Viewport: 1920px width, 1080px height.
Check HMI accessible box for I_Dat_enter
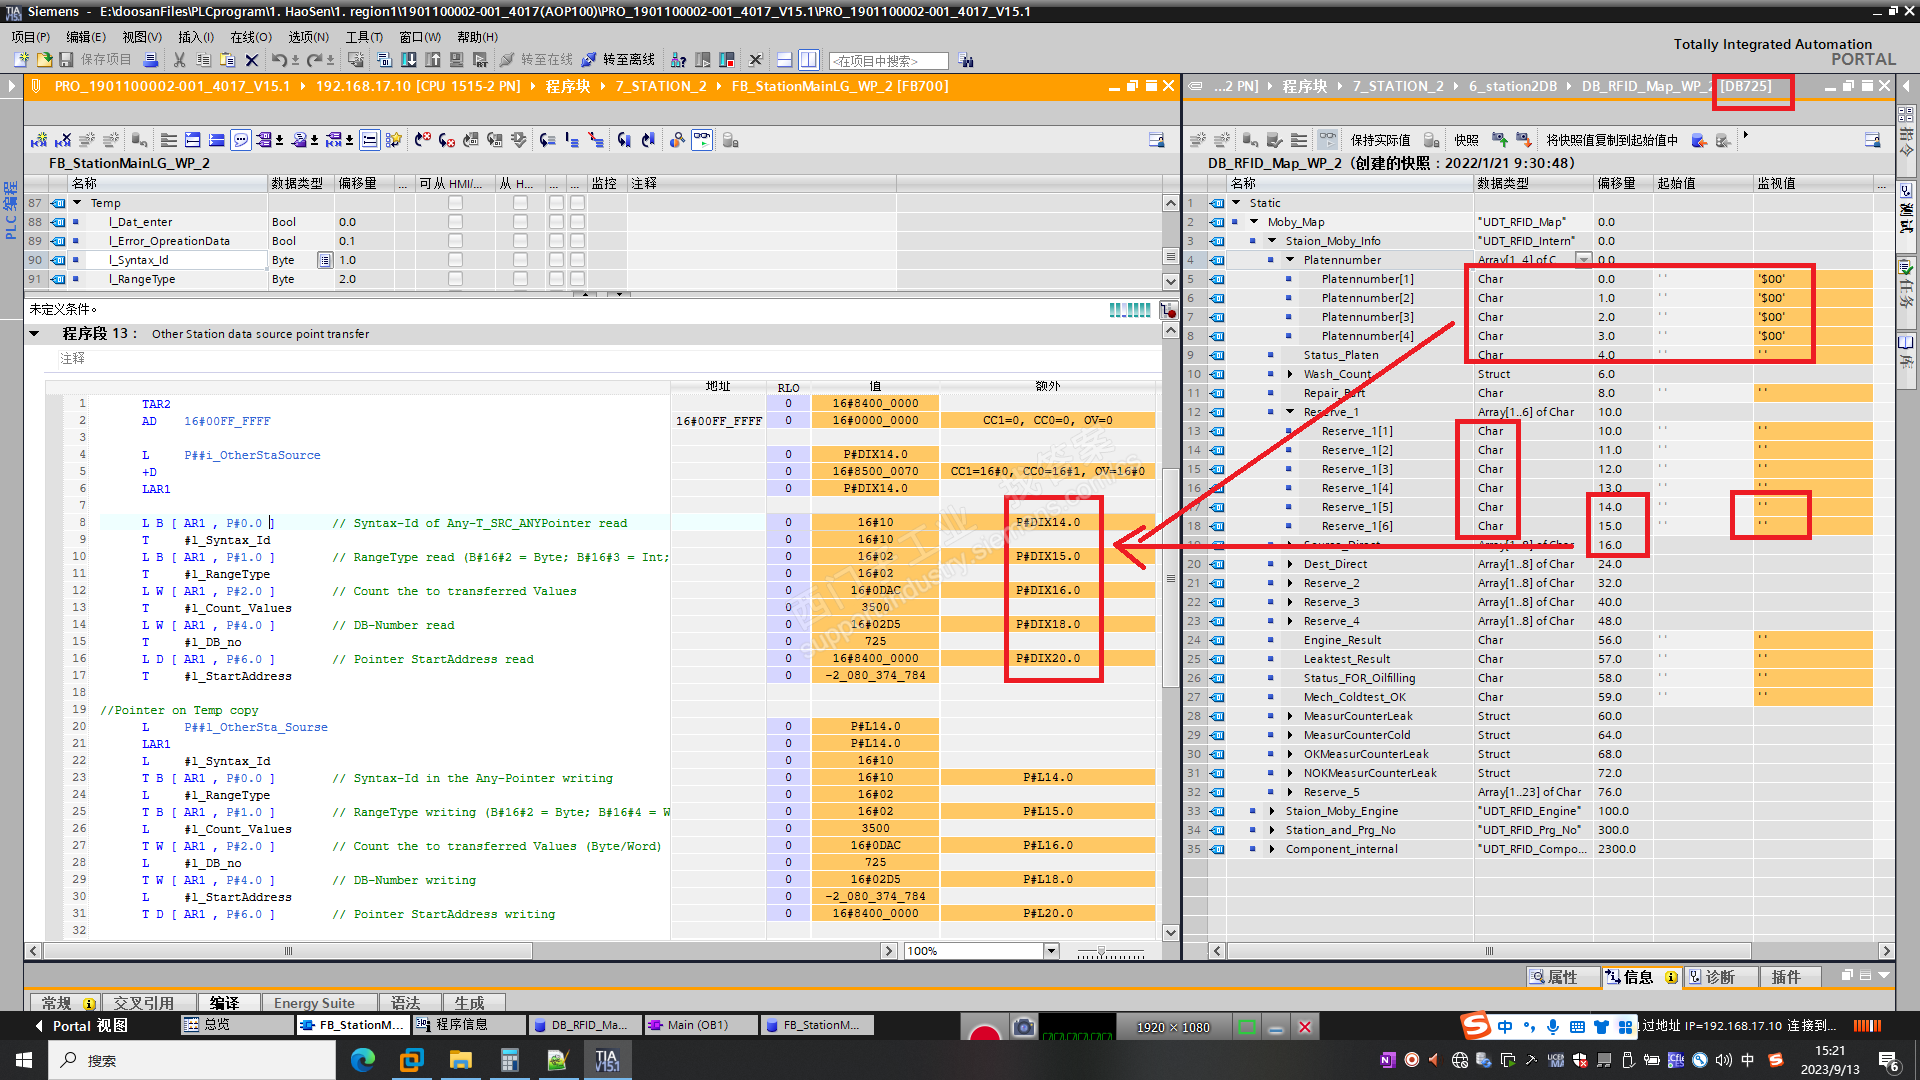point(455,222)
